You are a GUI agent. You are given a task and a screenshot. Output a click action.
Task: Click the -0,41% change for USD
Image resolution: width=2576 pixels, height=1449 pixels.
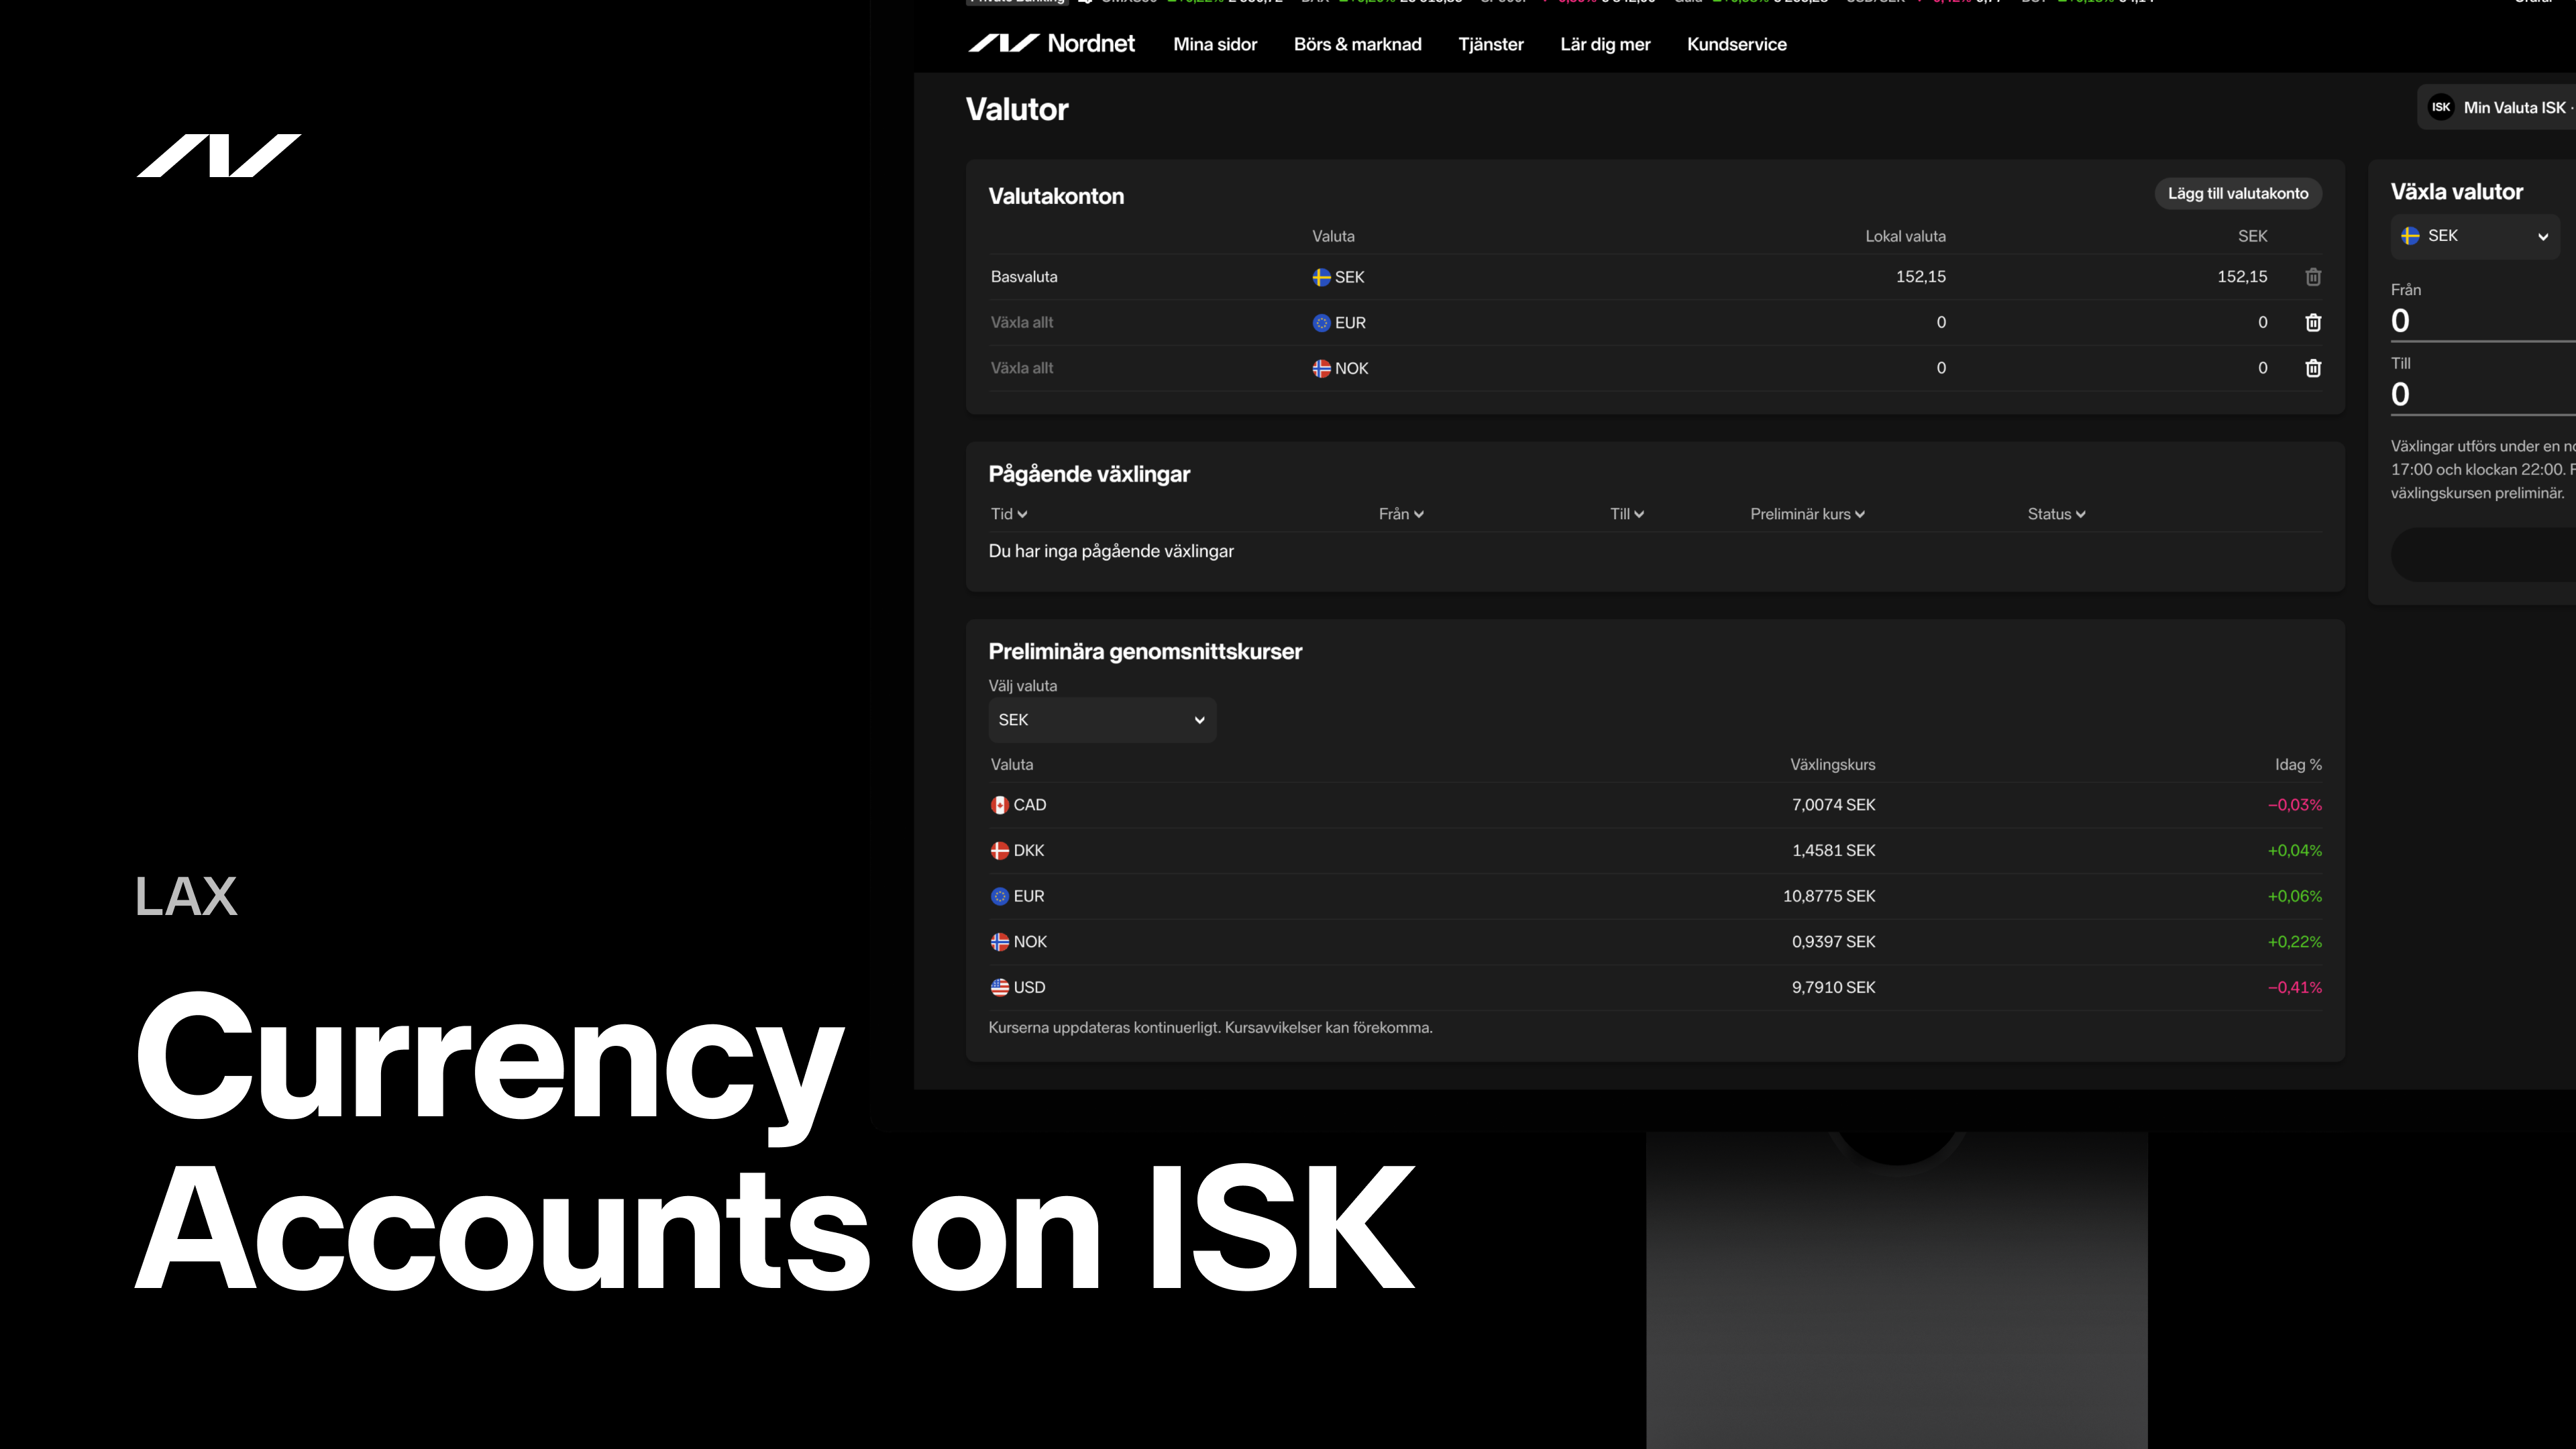pyautogui.click(x=2295, y=987)
